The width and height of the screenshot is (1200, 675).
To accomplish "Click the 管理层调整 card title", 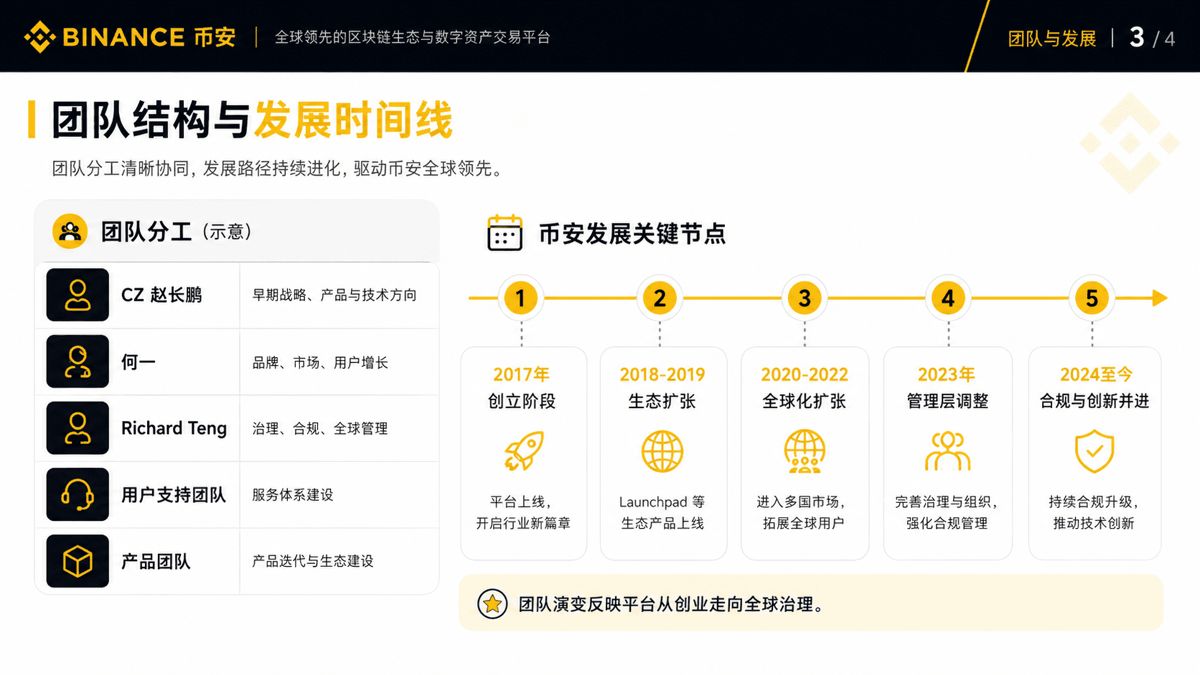I will tap(946, 401).
